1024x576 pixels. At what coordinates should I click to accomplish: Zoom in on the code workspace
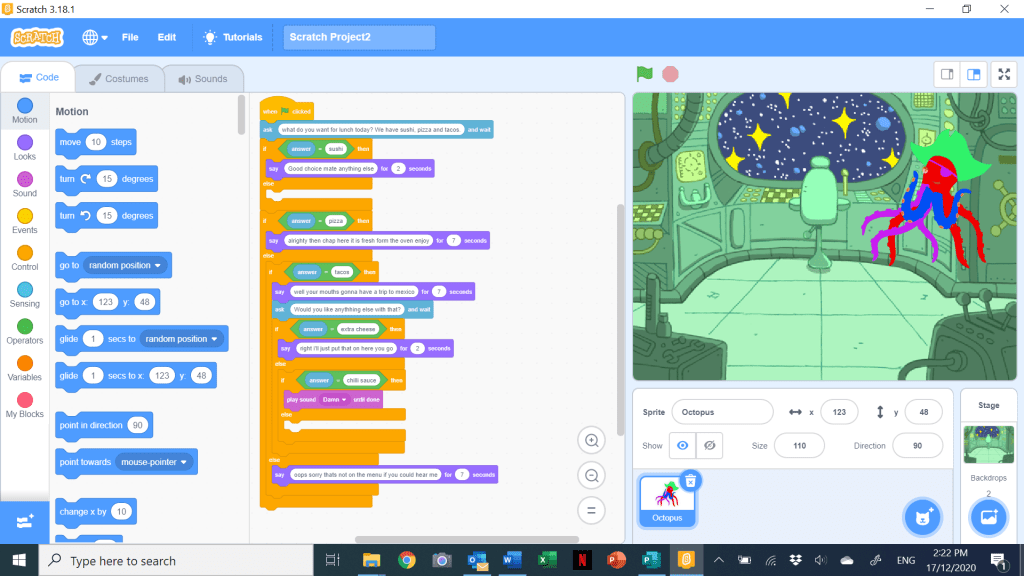tap(591, 440)
